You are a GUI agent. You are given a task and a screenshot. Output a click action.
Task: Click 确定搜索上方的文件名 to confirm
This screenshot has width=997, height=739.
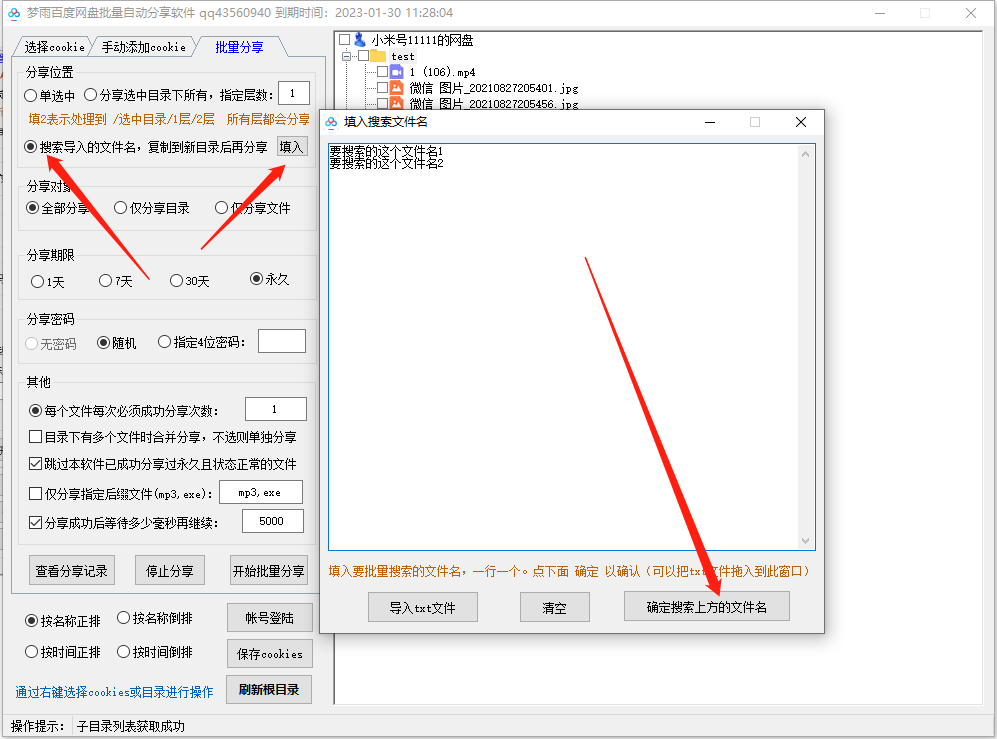pos(706,606)
